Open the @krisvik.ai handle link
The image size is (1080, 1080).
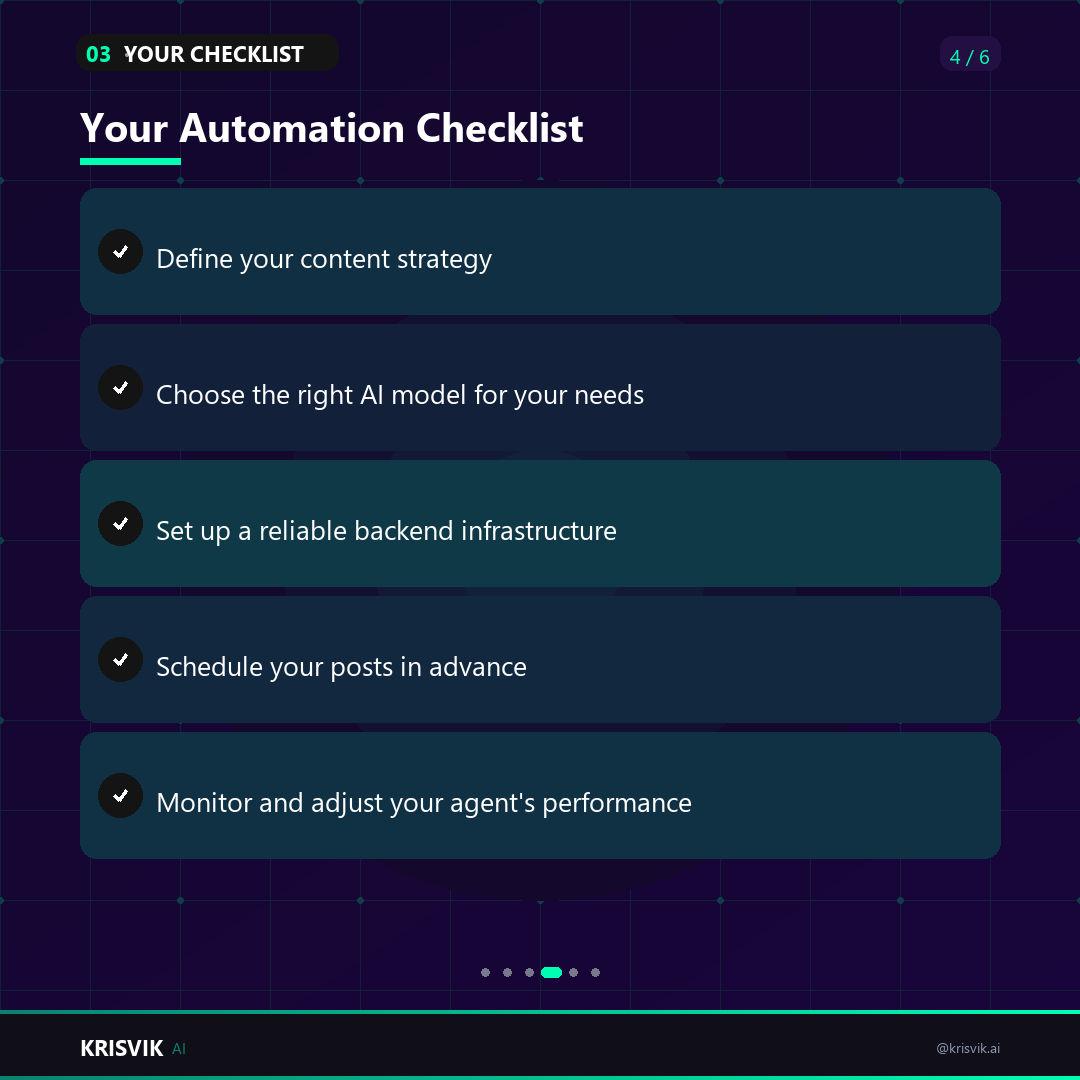pyautogui.click(x=968, y=1048)
